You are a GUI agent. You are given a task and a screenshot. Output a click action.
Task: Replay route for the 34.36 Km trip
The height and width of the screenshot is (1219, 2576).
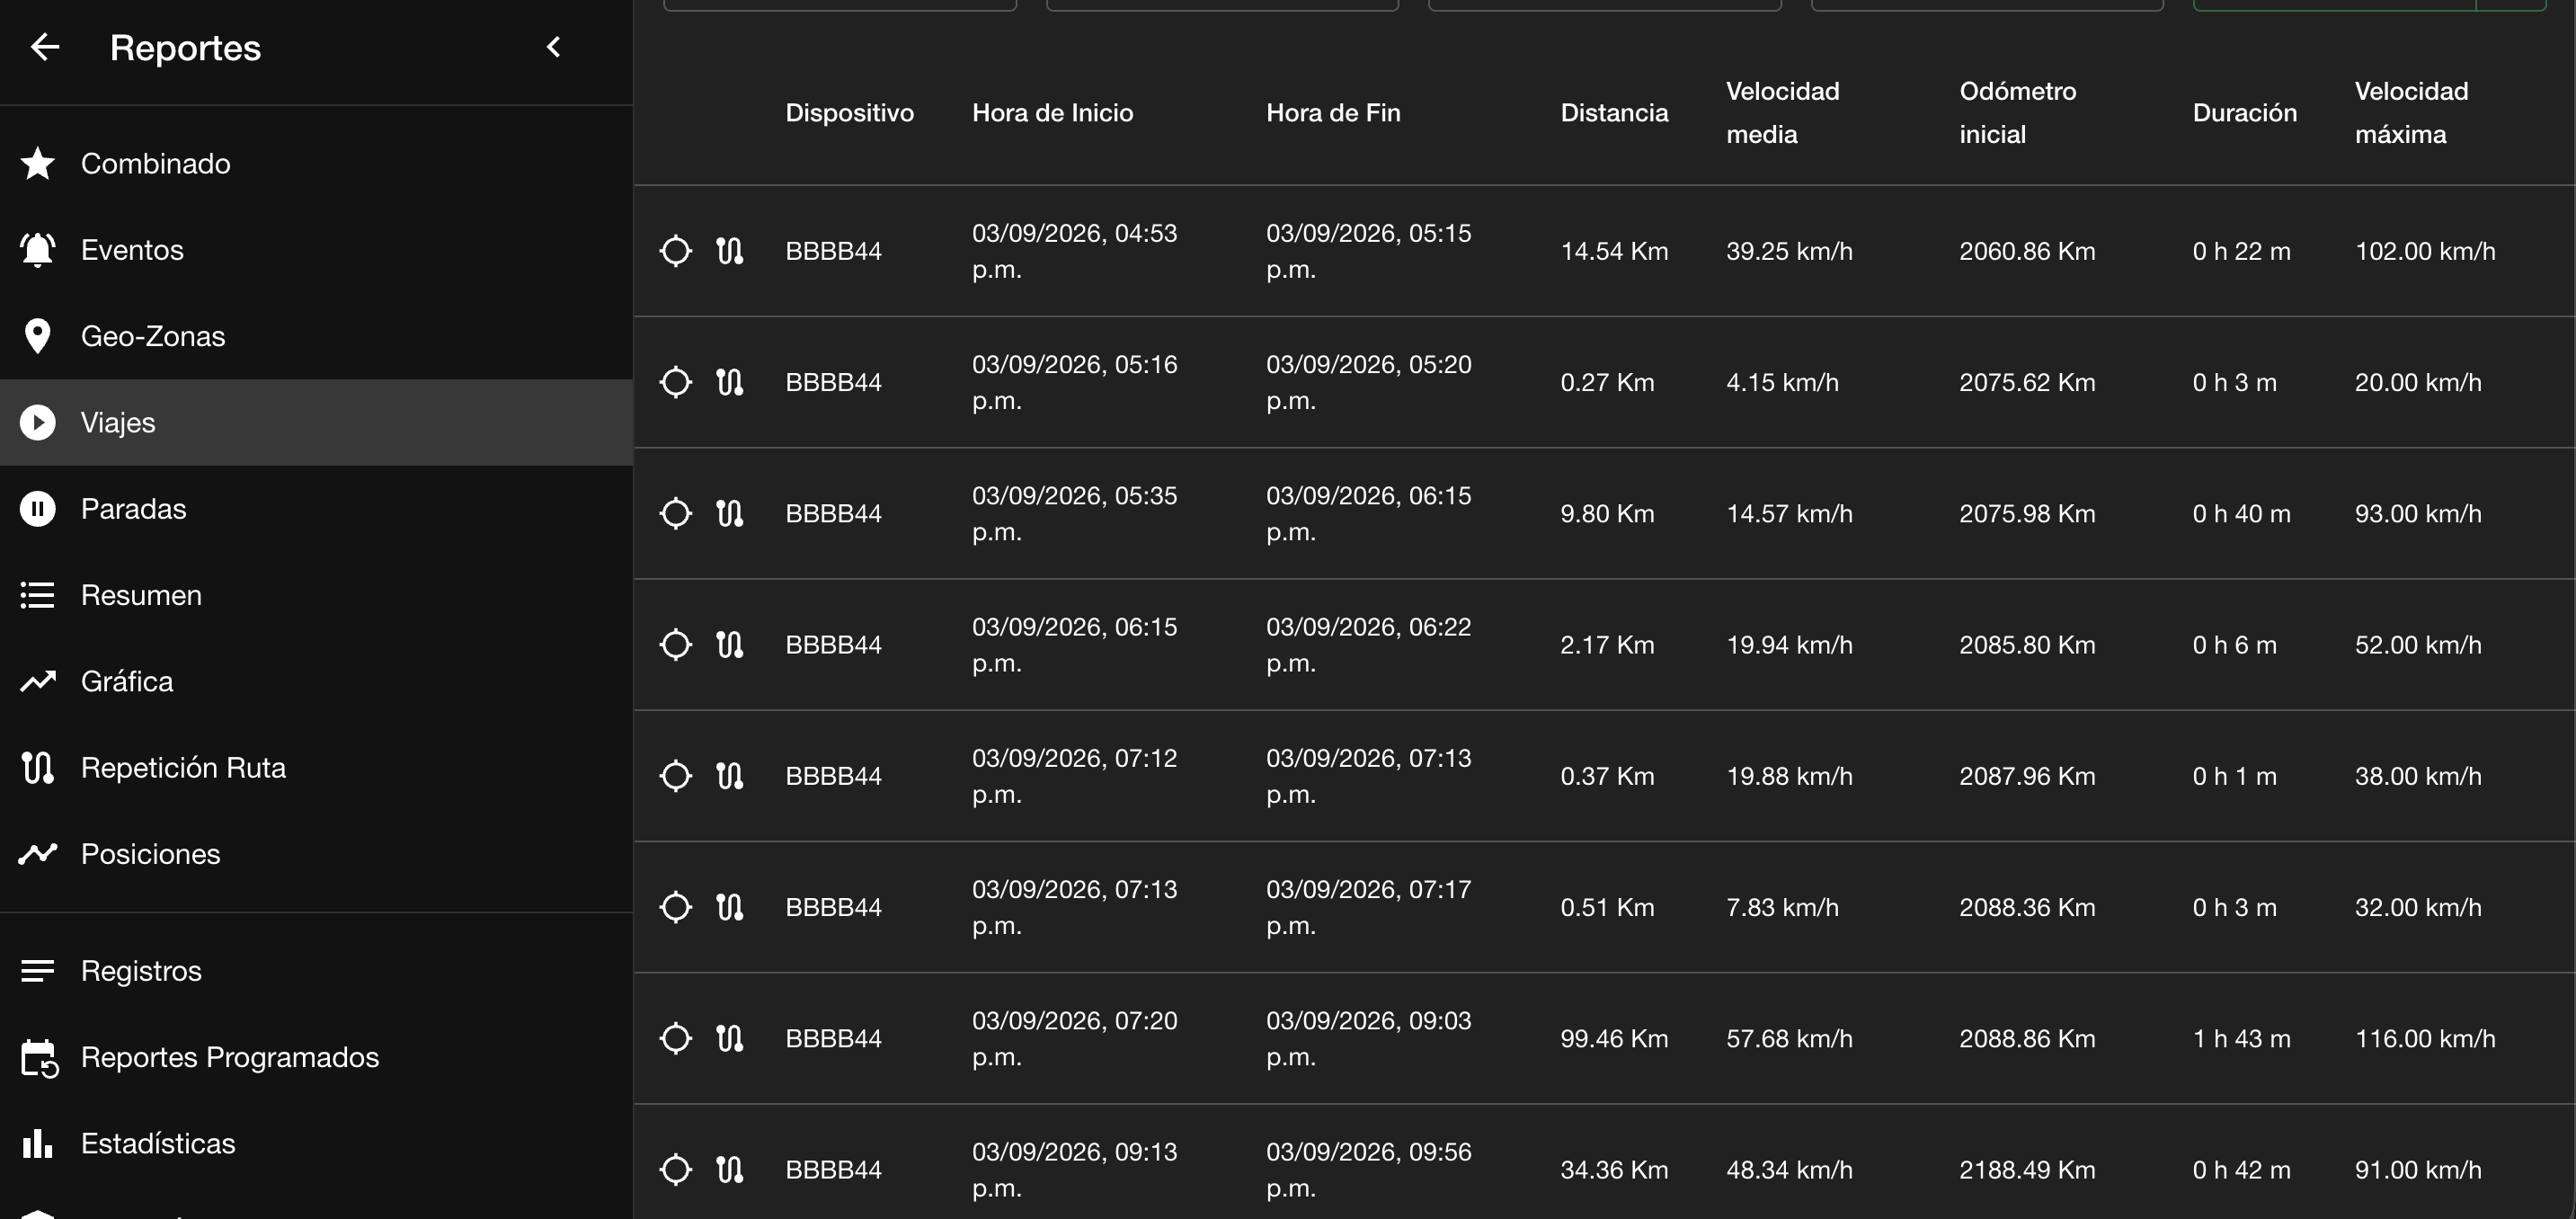pyautogui.click(x=730, y=1169)
